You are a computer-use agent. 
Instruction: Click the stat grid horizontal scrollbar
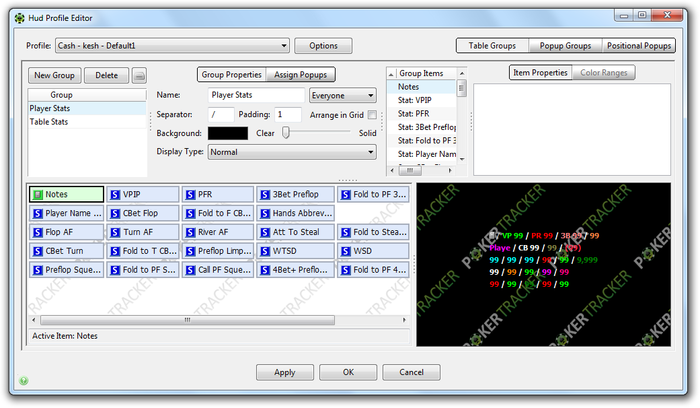[188, 320]
